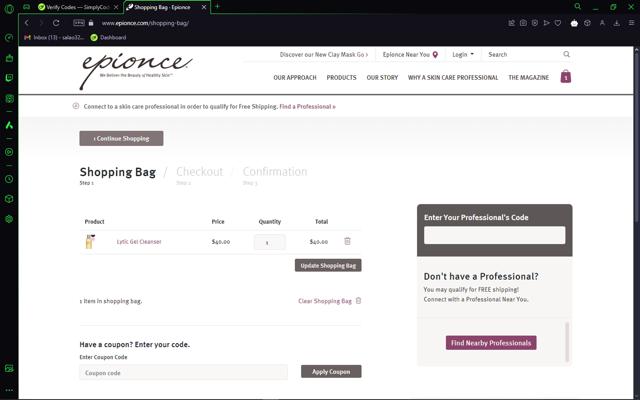640x400 pixels.
Task: Open the ad blocker shield icon
Action: tap(535, 23)
